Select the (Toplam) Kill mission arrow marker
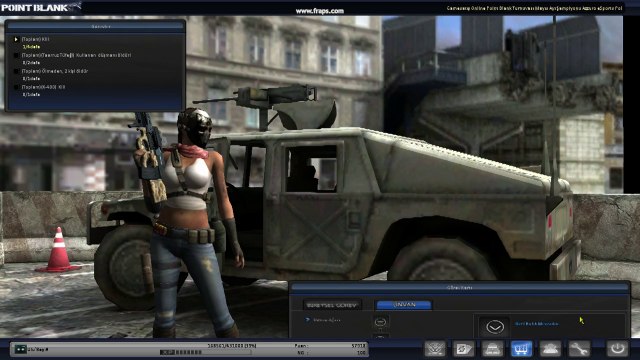The width and height of the screenshot is (640, 360). point(16,39)
